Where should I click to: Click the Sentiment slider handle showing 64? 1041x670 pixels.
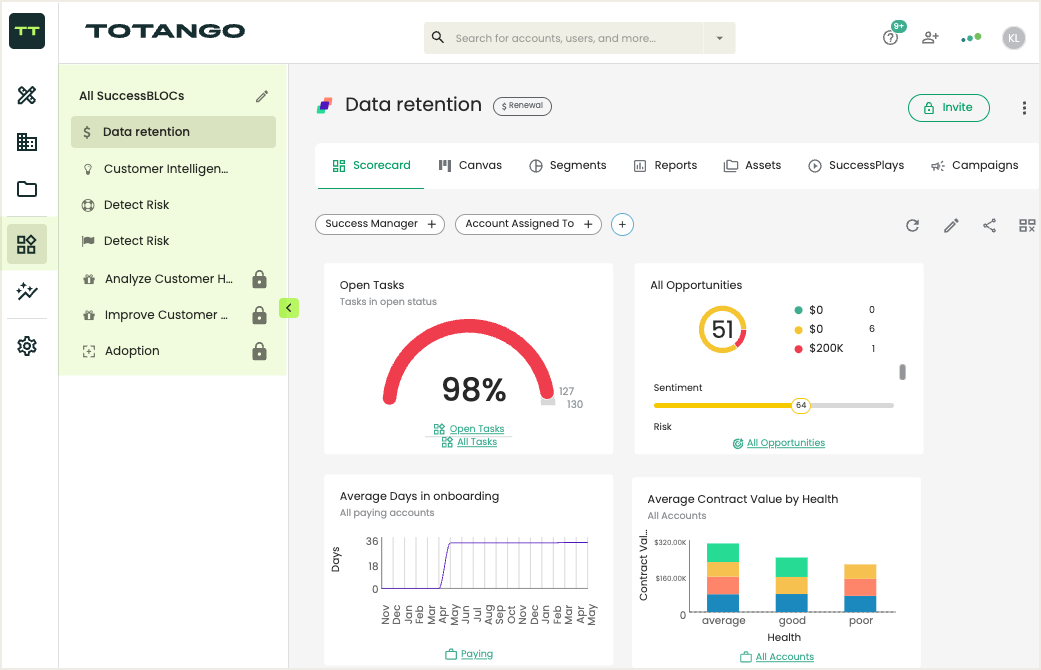[801, 405]
